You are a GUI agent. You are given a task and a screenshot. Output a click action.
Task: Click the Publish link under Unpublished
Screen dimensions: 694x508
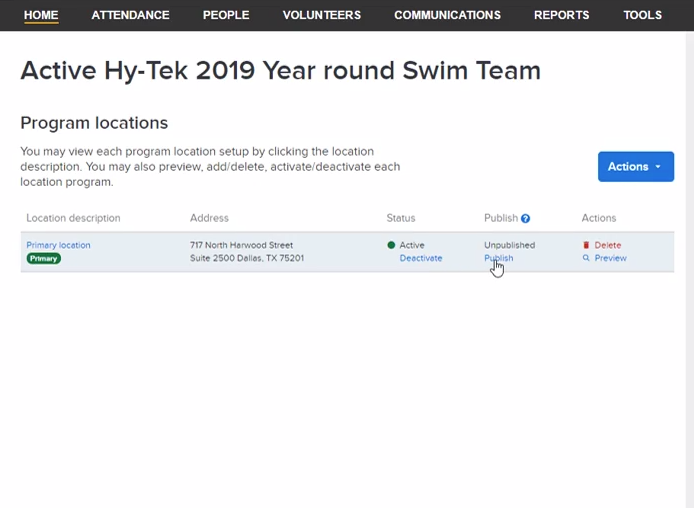pos(498,258)
